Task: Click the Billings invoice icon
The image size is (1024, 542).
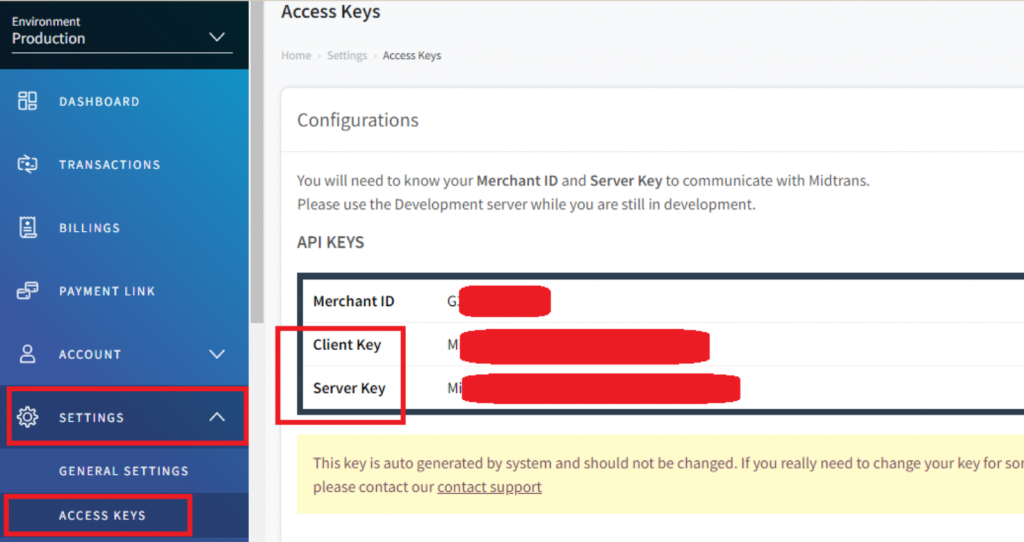Action: click(28, 228)
